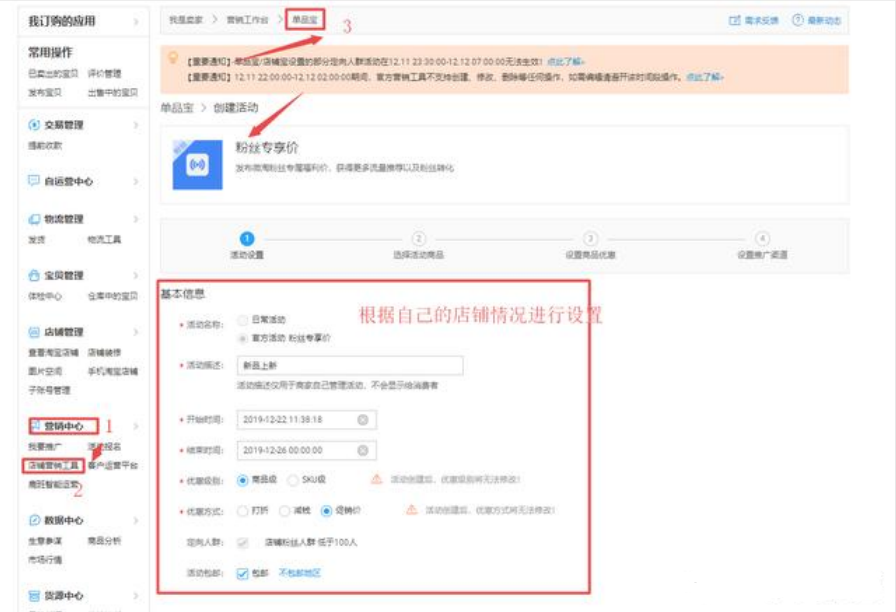This screenshot has width=896, height=612.
Task: Click the 数据中心 sidebar icon
Action: [34, 520]
